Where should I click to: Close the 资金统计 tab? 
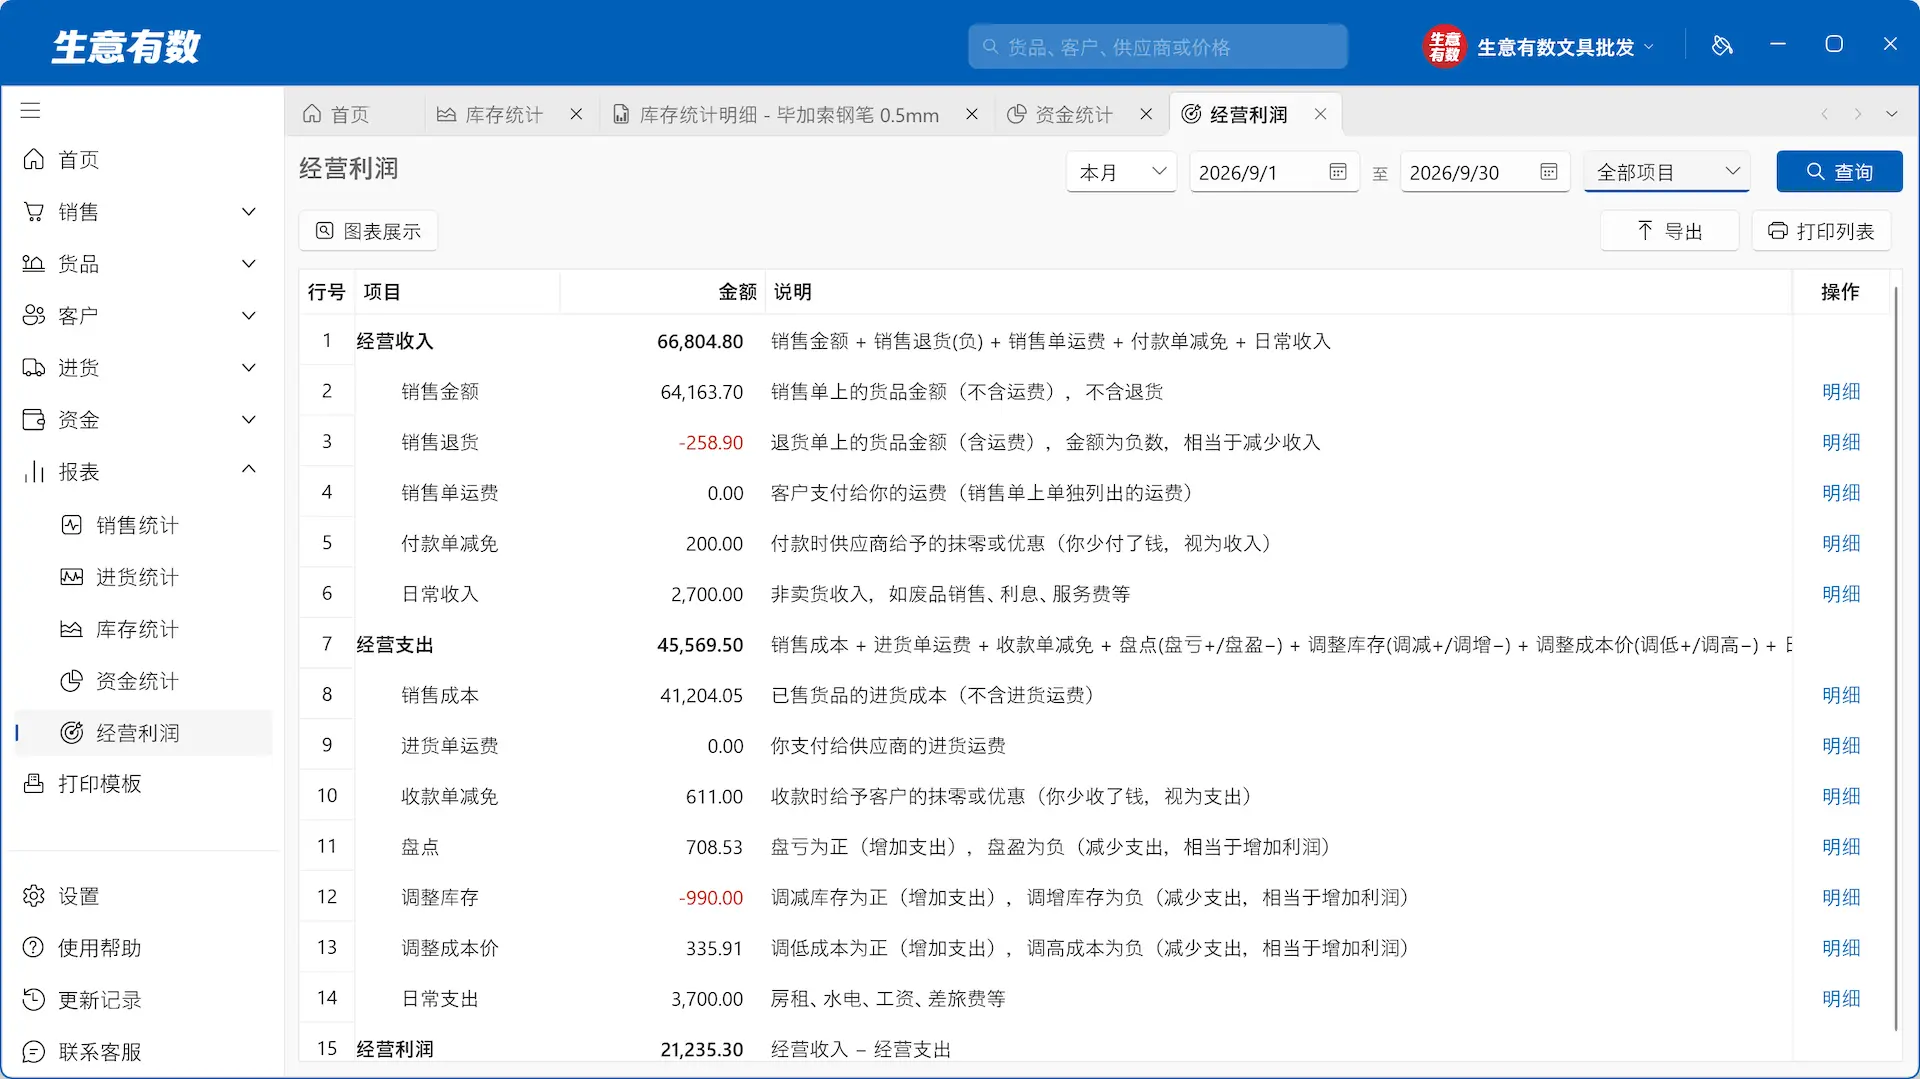(x=1146, y=115)
